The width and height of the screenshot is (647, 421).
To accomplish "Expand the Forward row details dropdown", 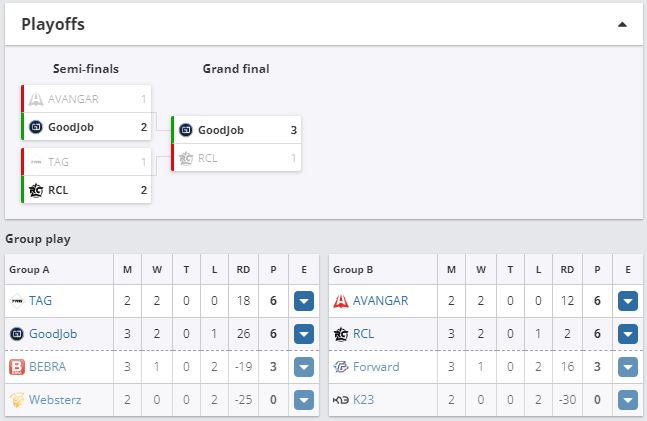I will point(628,367).
